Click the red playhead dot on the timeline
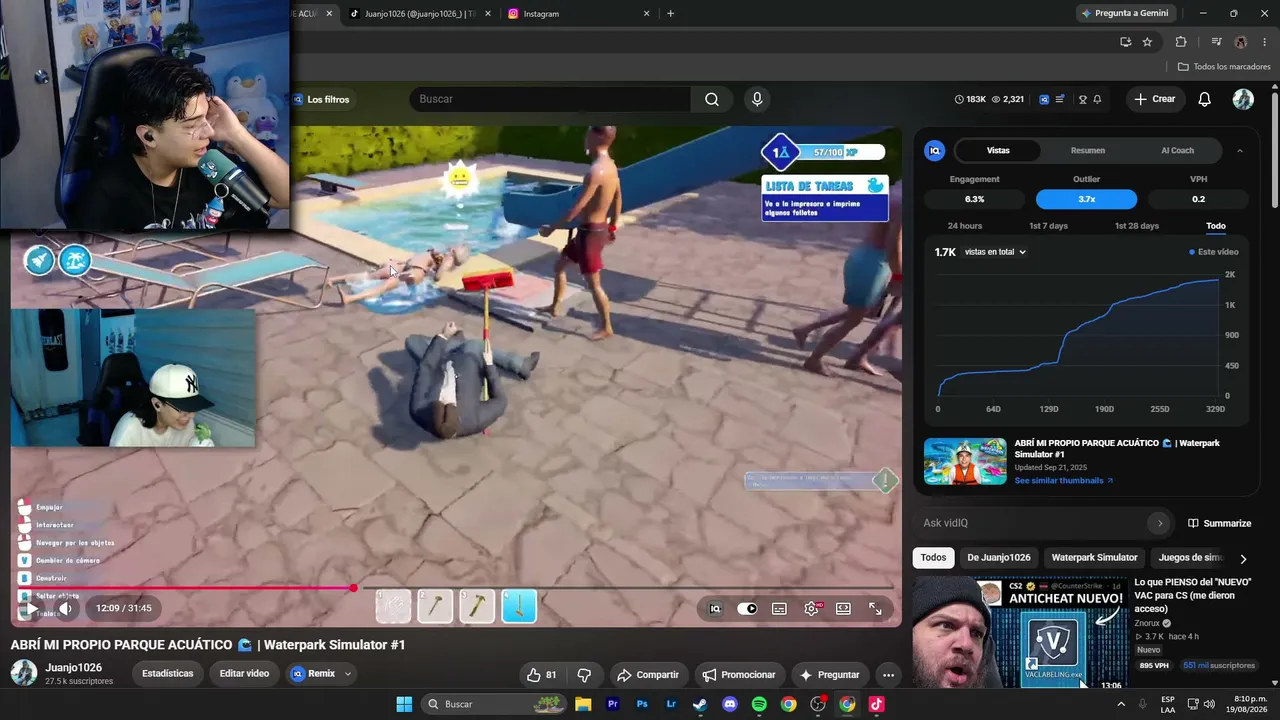1280x720 pixels. pos(353,588)
